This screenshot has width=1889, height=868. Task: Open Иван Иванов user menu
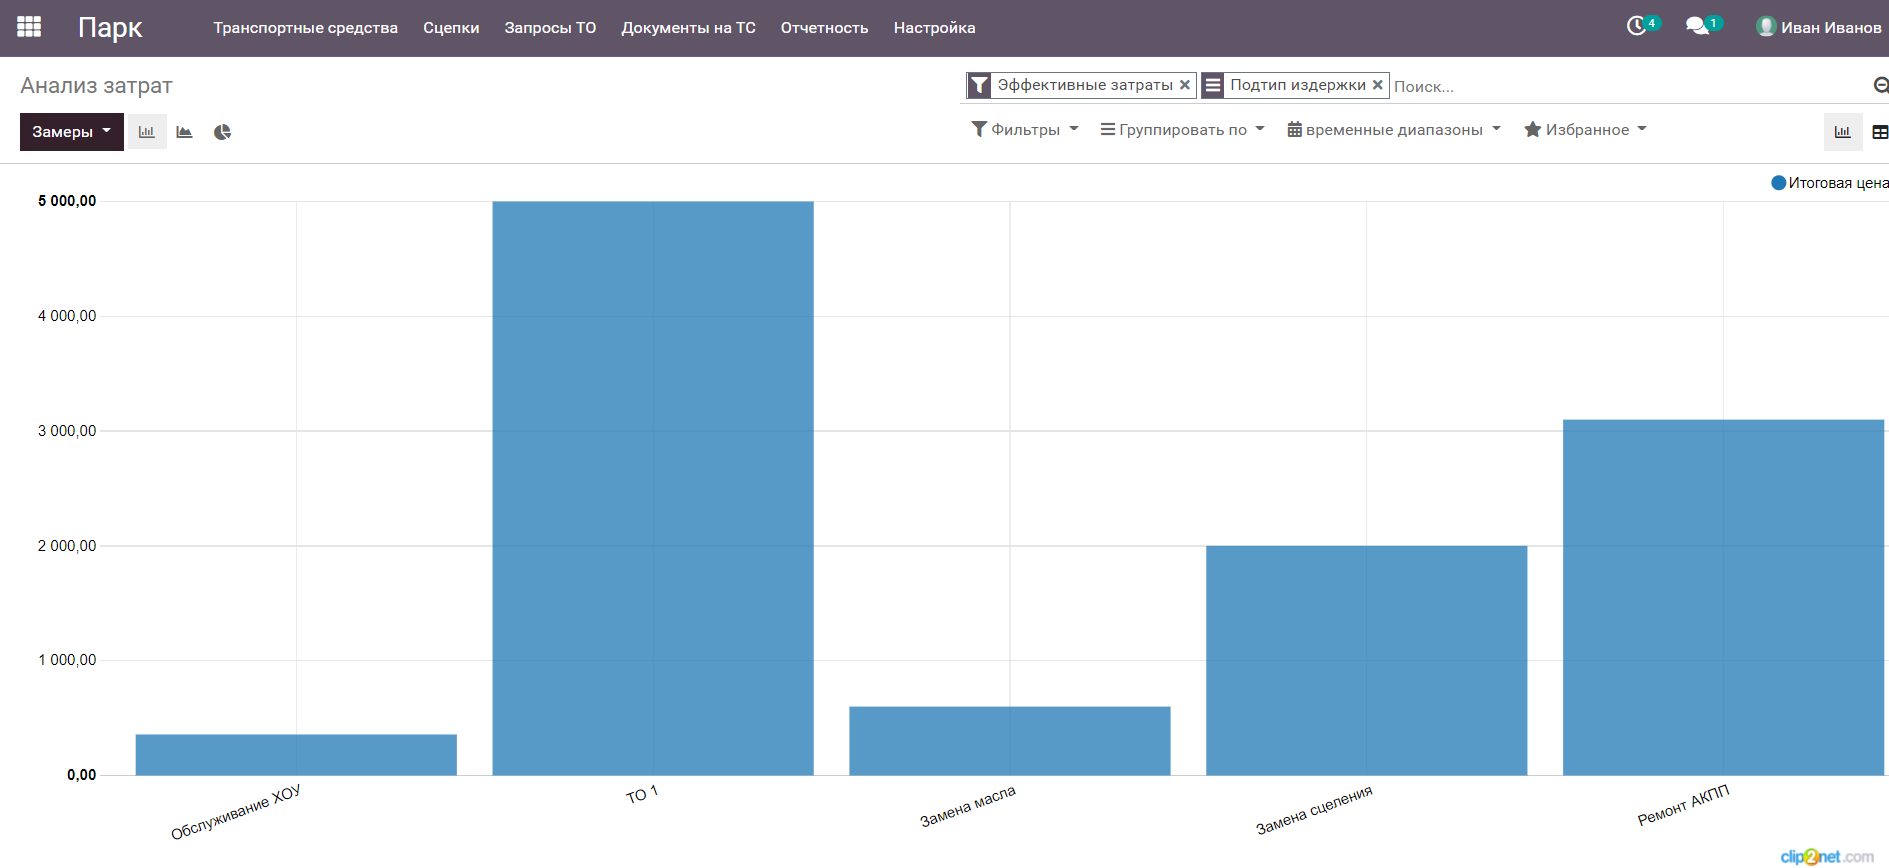[1819, 28]
